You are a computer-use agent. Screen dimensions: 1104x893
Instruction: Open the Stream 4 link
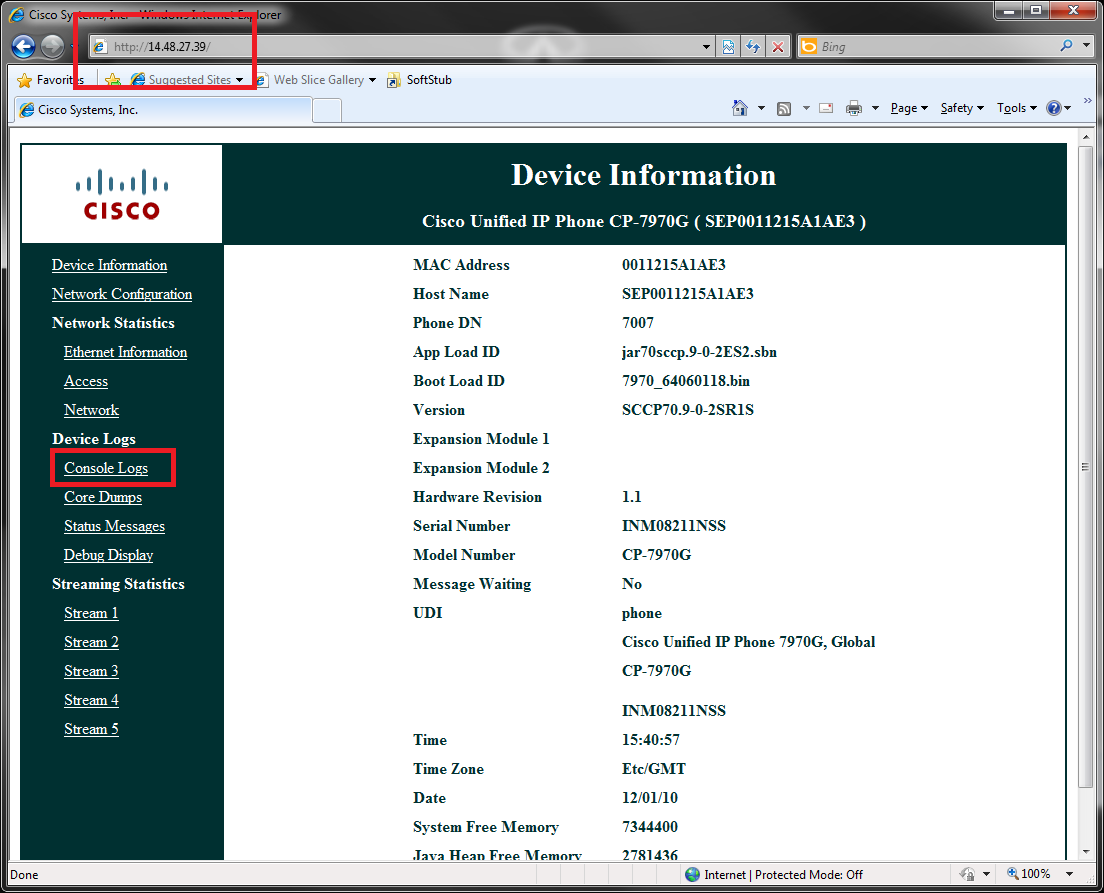point(91,700)
